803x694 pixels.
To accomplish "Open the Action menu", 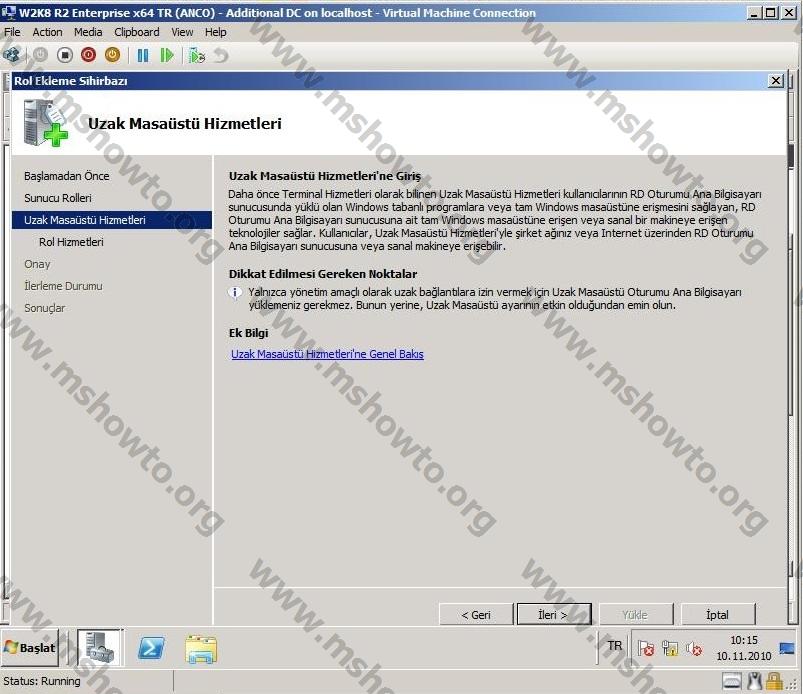I will tap(48, 32).
